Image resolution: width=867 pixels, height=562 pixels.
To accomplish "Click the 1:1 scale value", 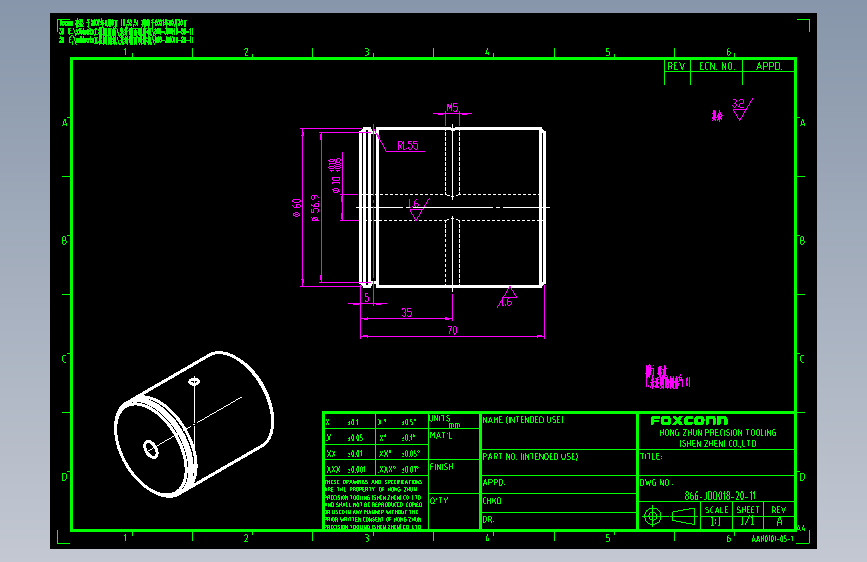I will click(715, 522).
